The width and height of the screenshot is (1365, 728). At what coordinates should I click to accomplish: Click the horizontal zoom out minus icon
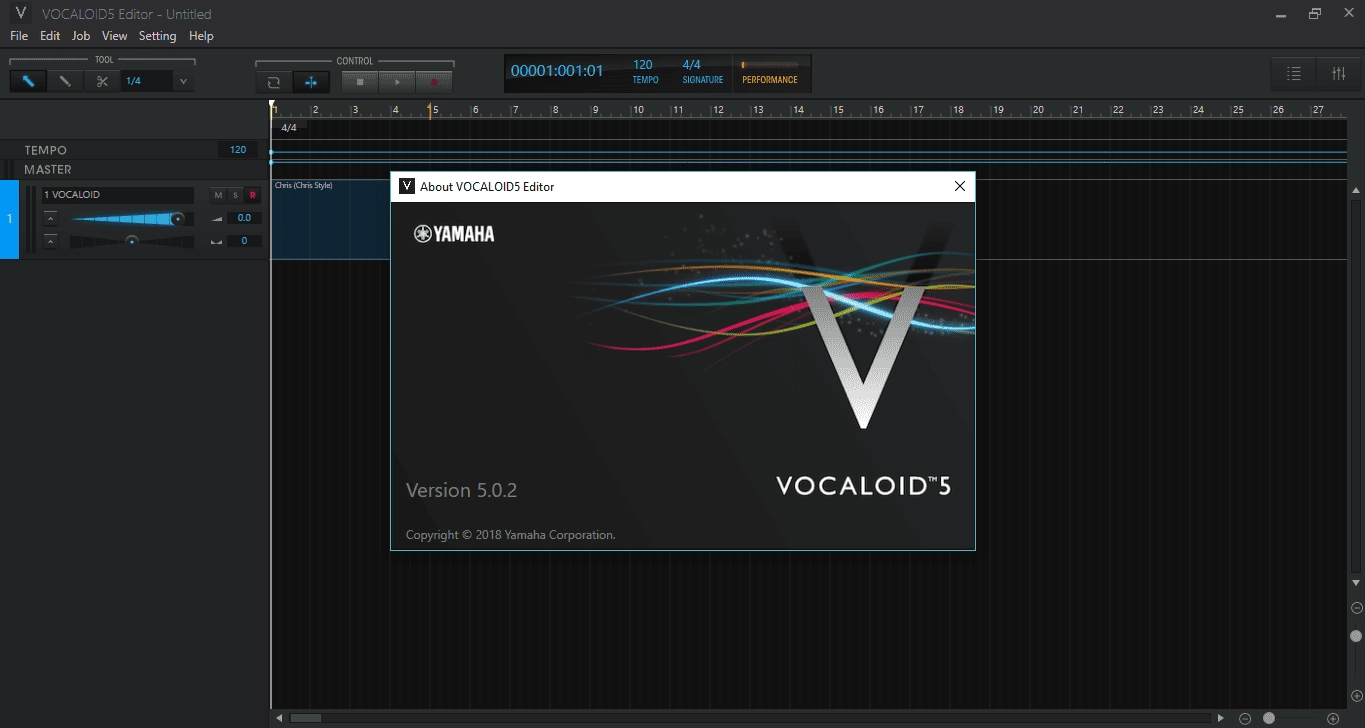1245,718
